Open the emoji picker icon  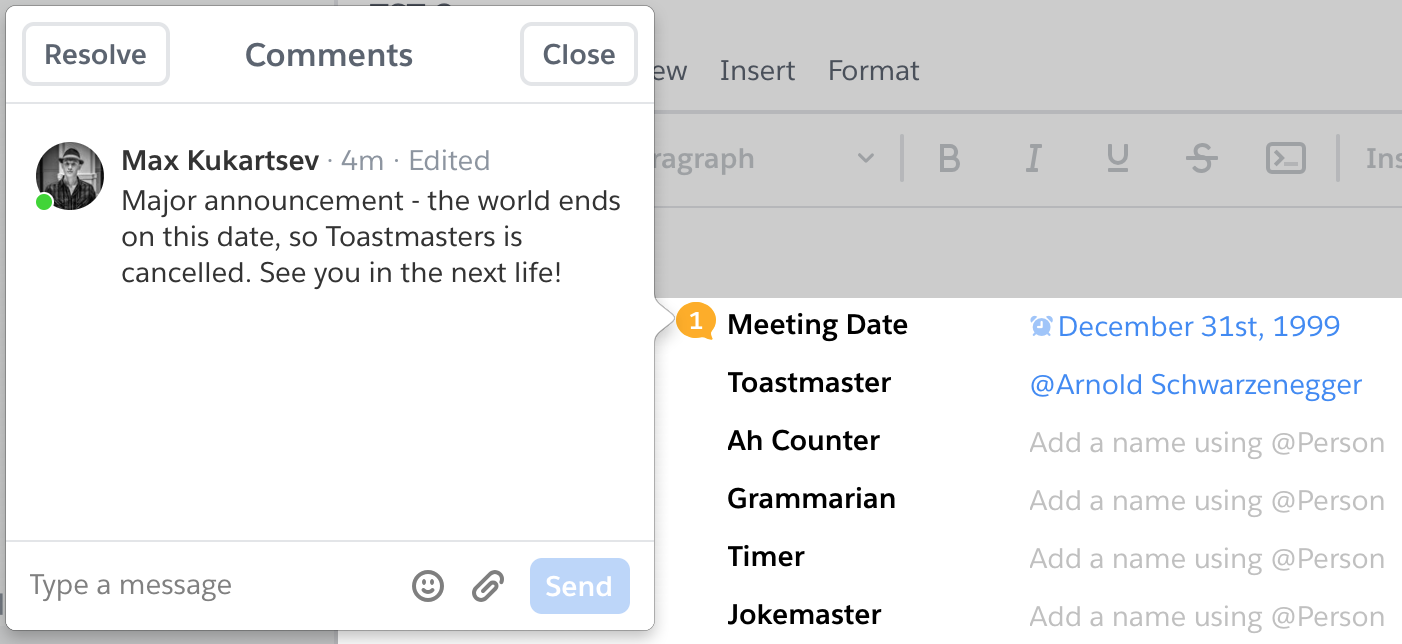tap(428, 586)
